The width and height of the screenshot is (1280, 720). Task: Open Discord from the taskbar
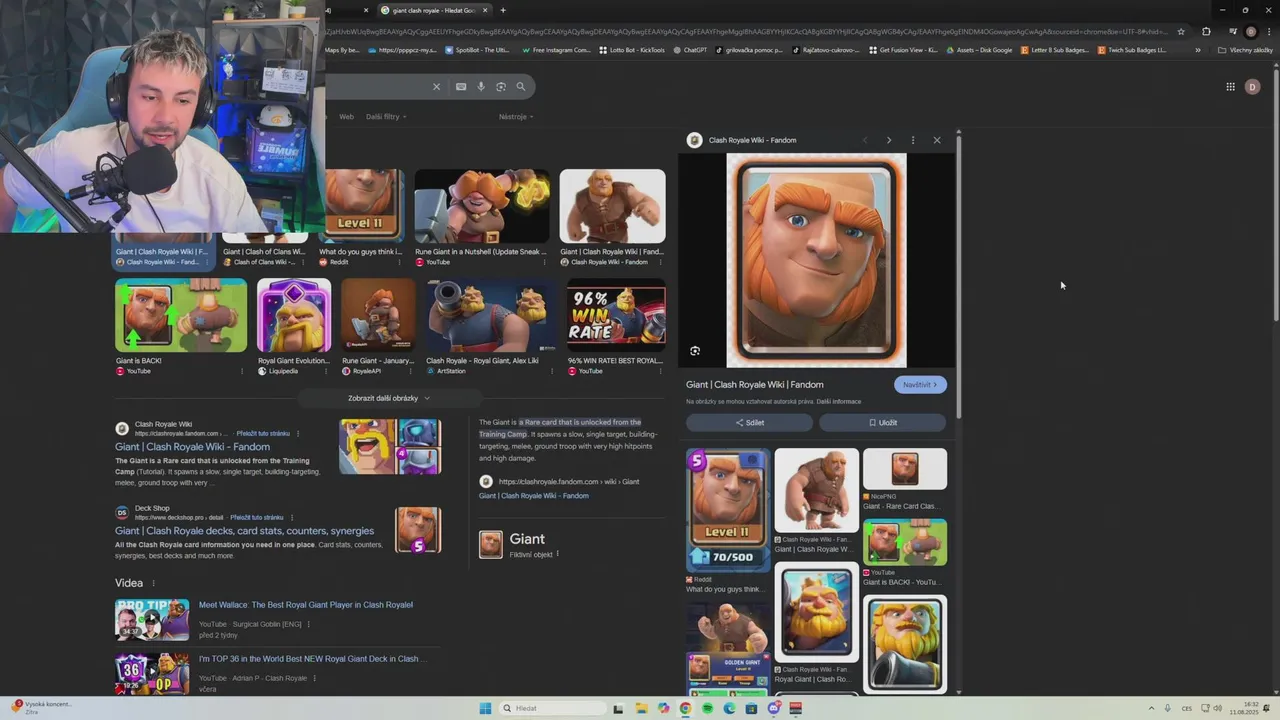point(774,708)
